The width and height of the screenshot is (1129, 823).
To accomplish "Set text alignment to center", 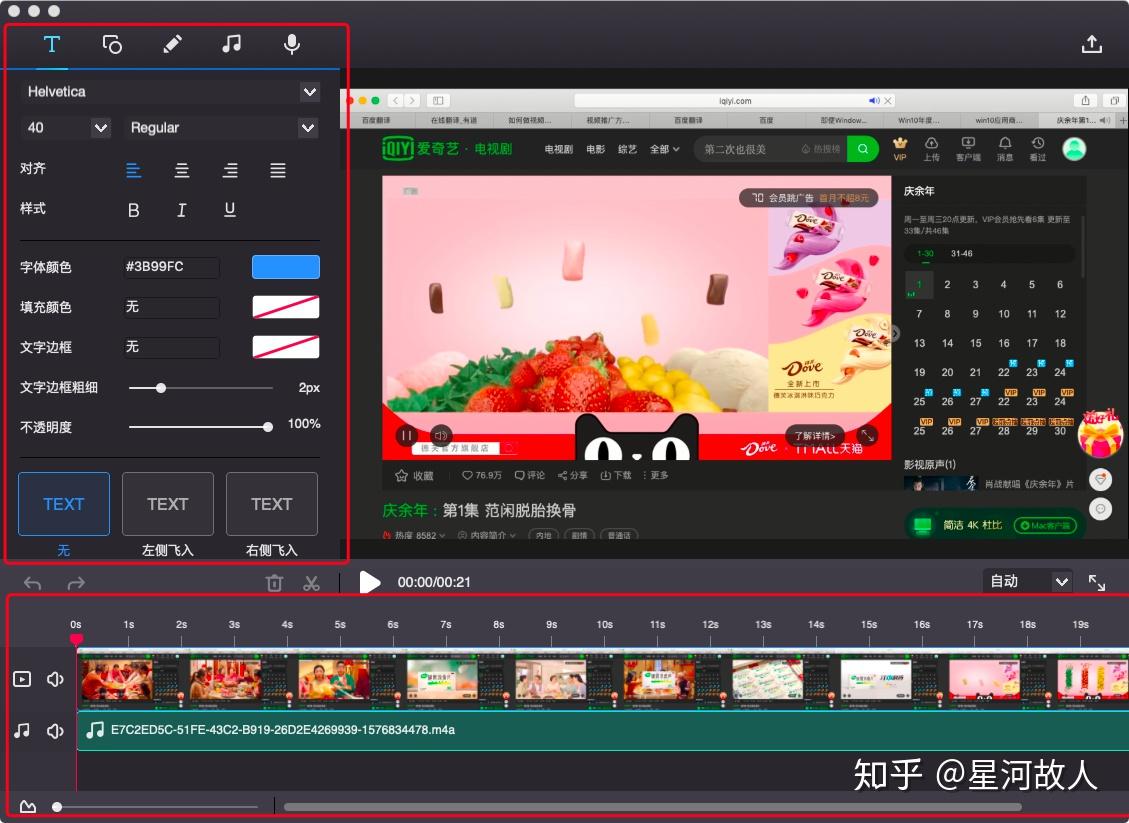I will click(x=182, y=170).
